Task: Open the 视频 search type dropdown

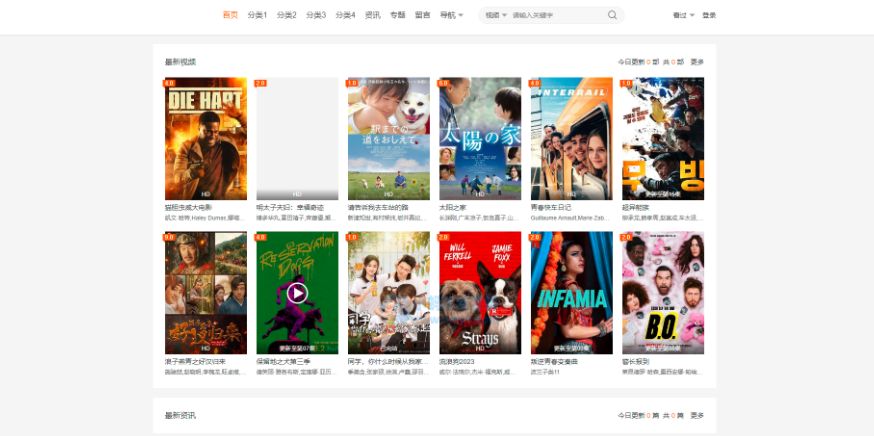Action: click(x=496, y=15)
